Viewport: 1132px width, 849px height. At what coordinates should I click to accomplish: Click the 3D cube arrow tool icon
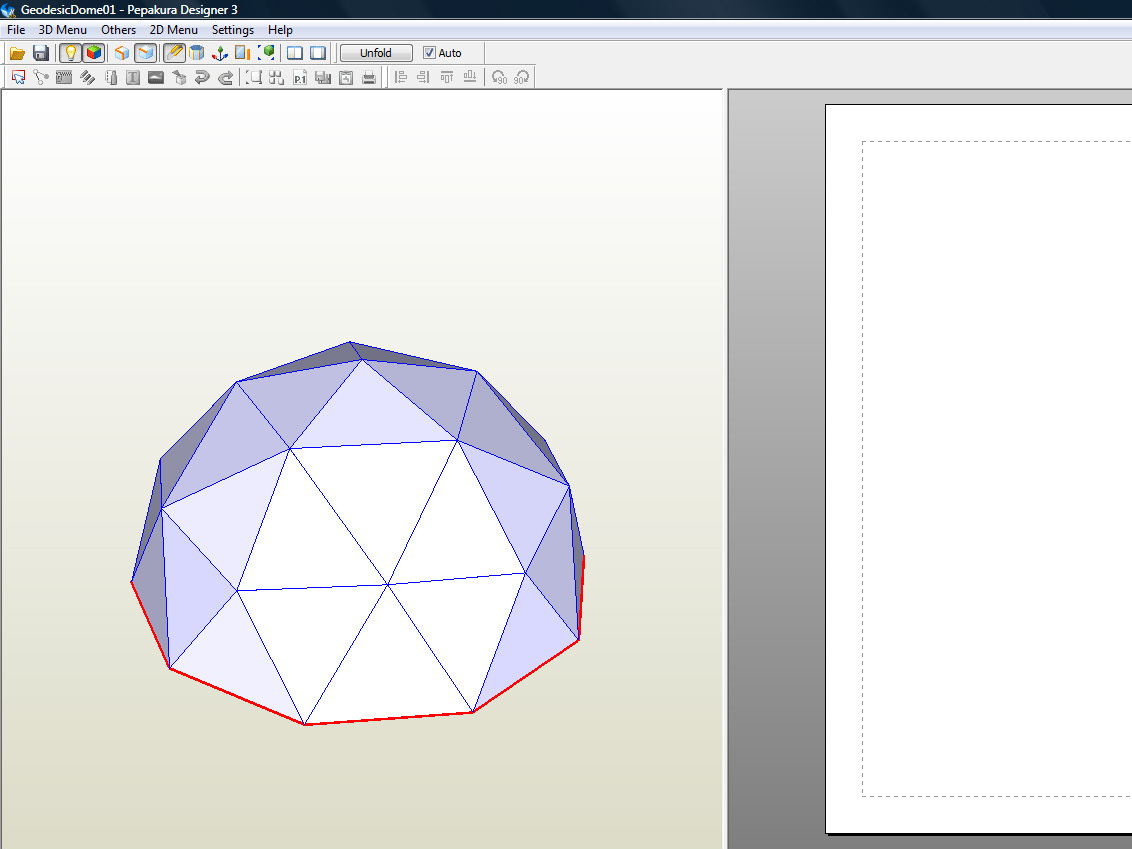[x=179, y=77]
